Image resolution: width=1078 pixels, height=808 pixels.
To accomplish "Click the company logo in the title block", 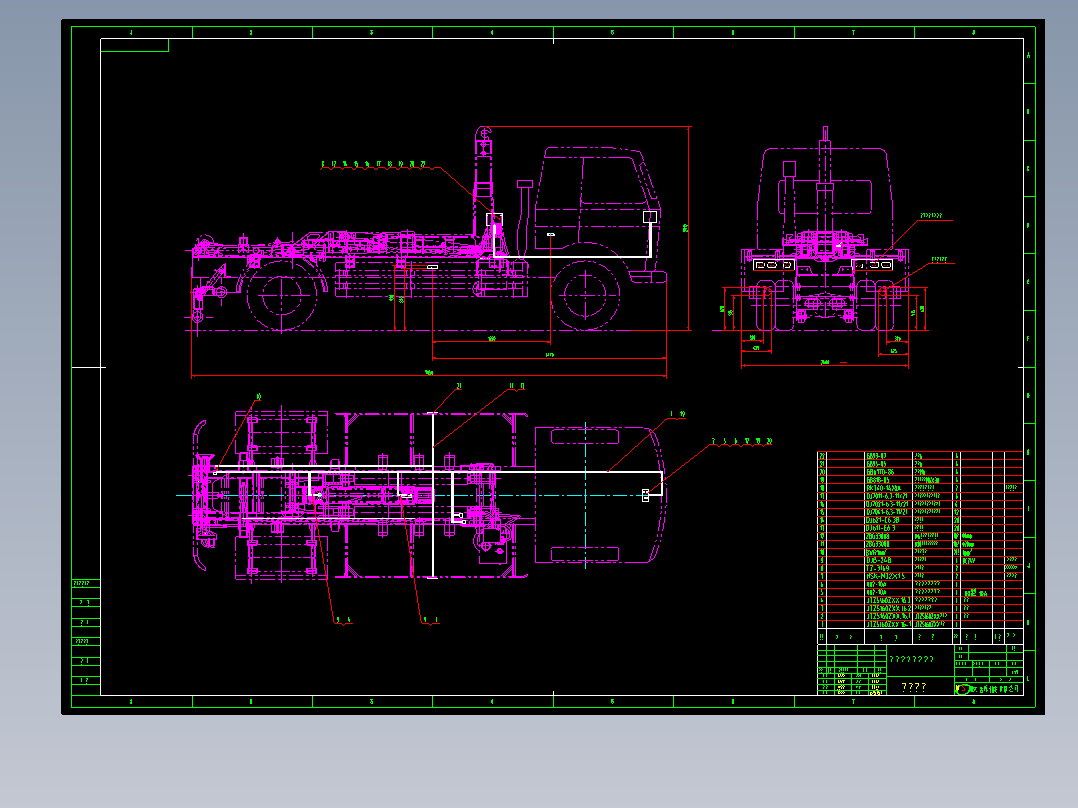I will (x=962, y=688).
